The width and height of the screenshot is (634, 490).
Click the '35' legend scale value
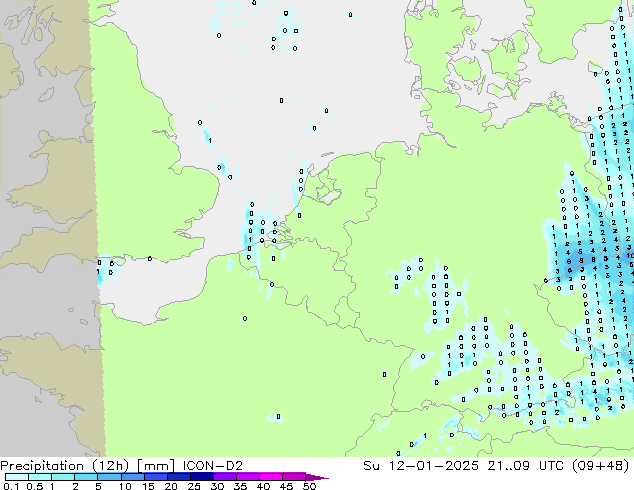click(240, 486)
